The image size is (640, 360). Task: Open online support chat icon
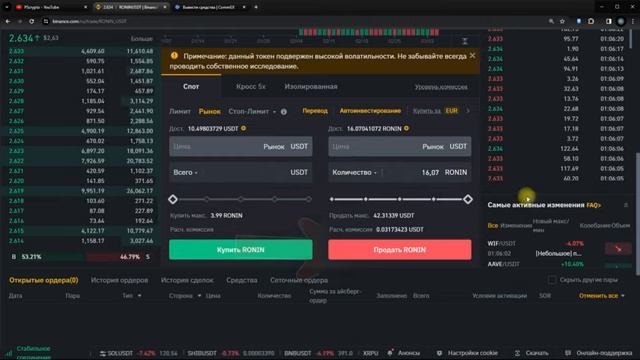(568, 353)
